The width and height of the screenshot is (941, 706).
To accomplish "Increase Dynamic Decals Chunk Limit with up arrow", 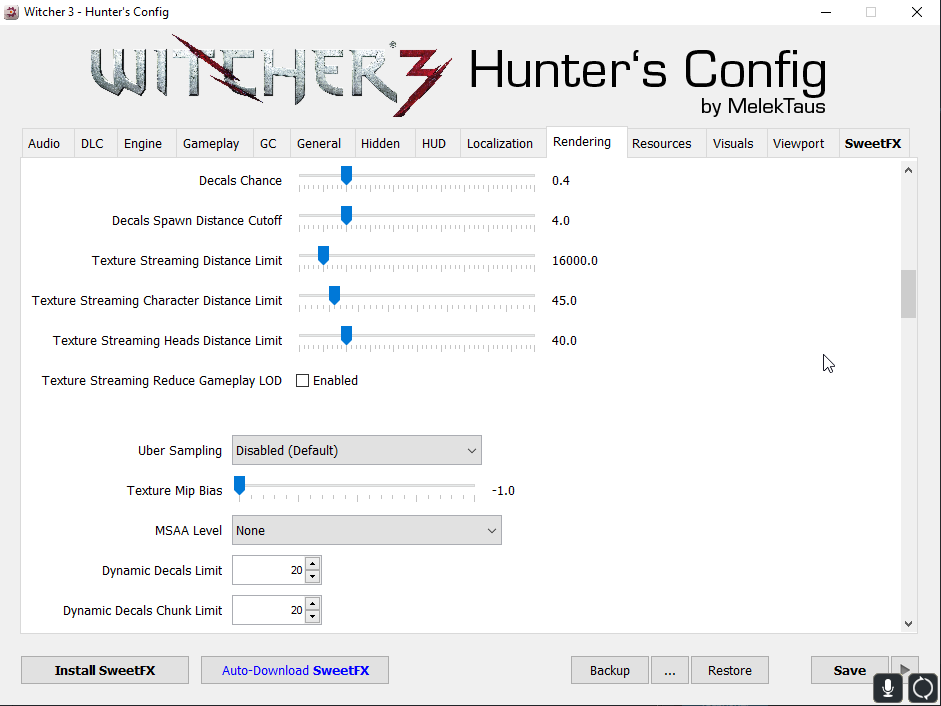I will coord(312,604).
